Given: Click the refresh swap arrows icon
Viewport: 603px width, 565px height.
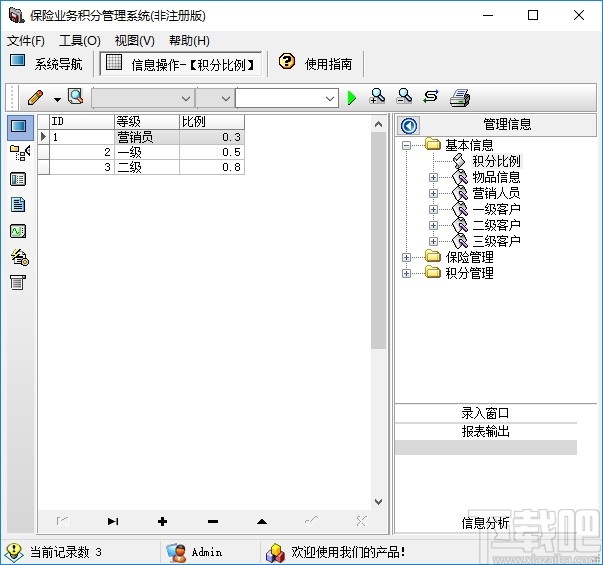Looking at the screenshot, I should click(x=431, y=97).
